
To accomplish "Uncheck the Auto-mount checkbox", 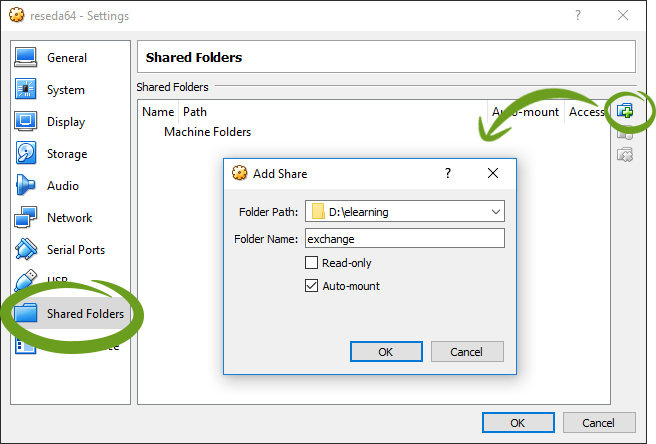I will (x=311, y=286).
